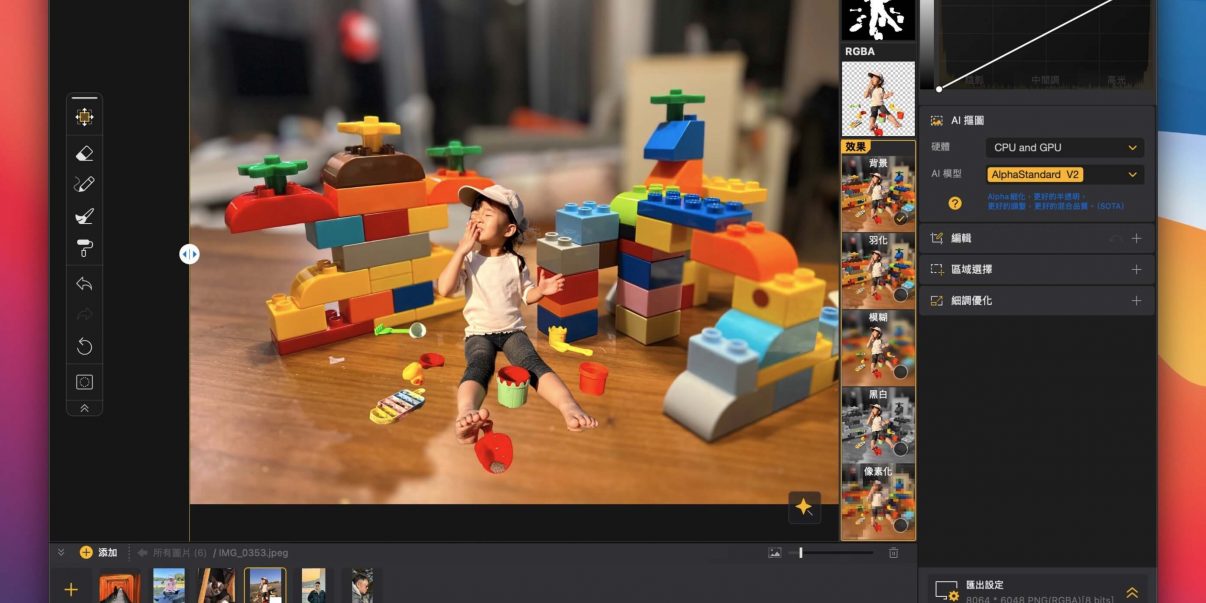This screenshot has height=603, width=1206.
Task: Enable the 模糊 blur effect
Action: [900, 371]
